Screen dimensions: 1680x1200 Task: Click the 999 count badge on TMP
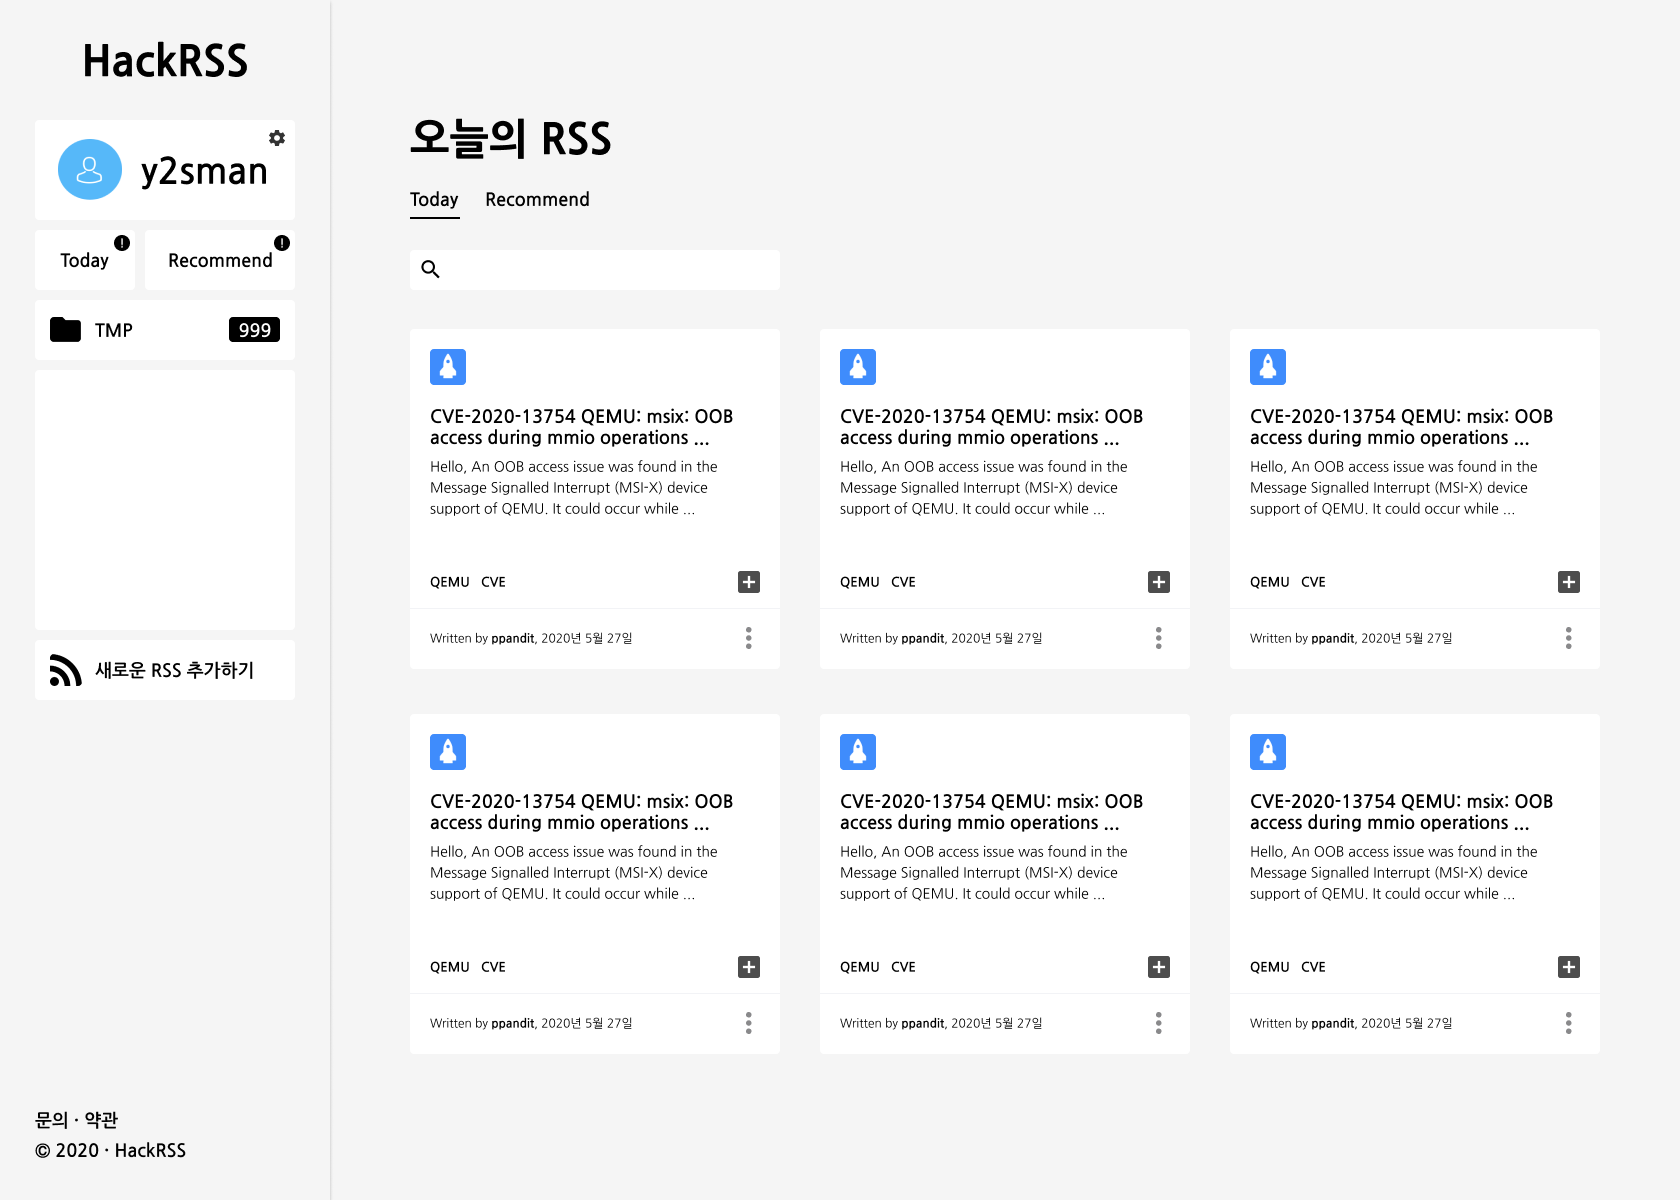254,330
